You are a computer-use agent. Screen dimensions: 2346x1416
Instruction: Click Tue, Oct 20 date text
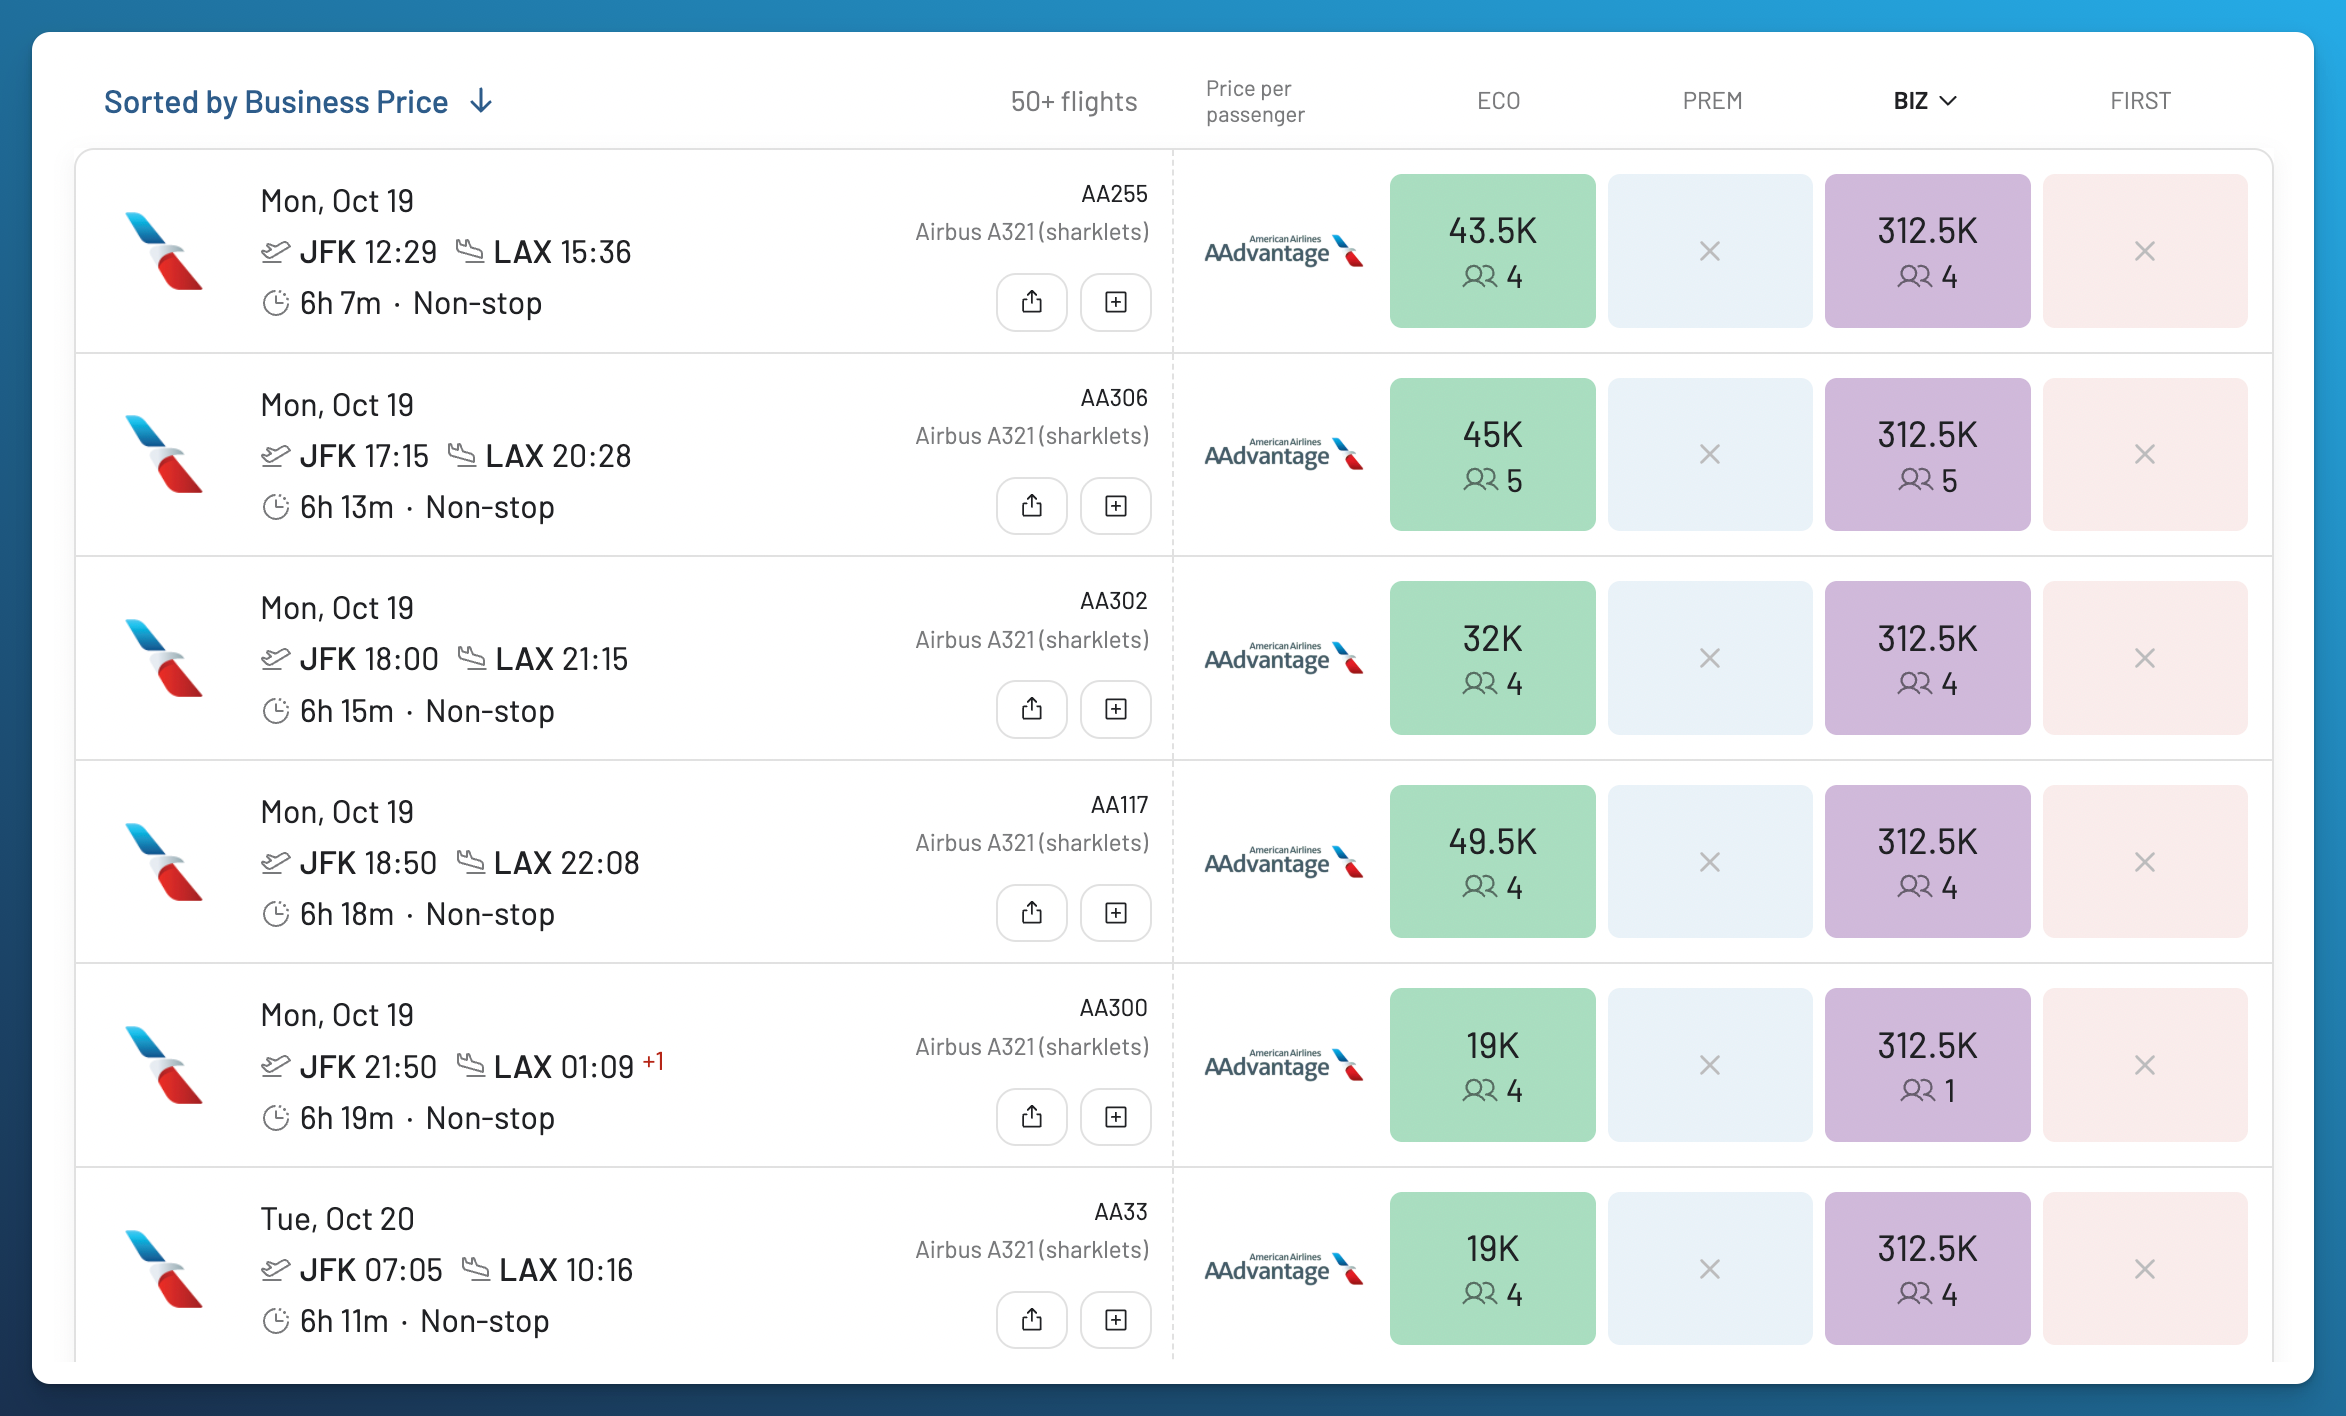[337, 1219]
